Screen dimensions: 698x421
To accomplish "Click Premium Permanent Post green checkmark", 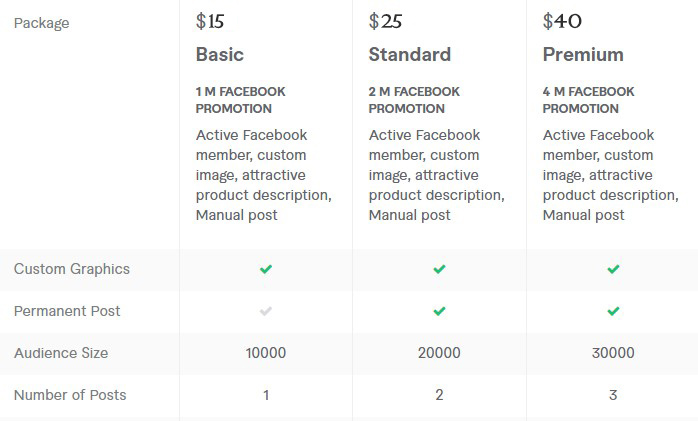I will pos(613,311).
